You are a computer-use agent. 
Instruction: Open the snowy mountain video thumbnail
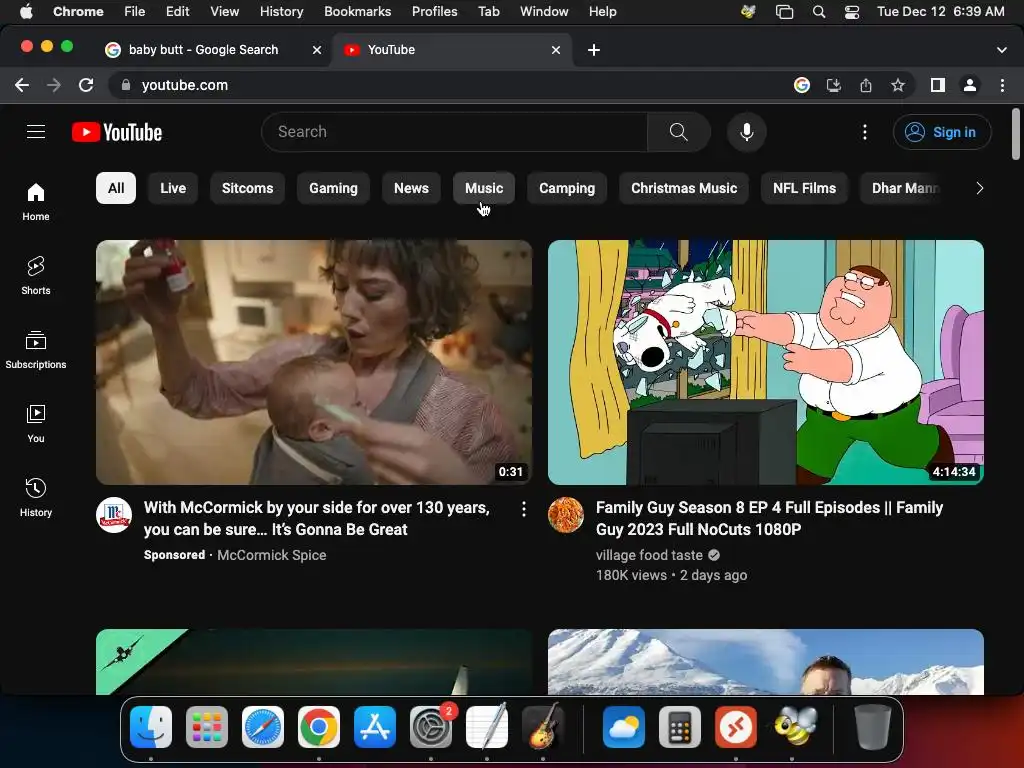point(765,662)
